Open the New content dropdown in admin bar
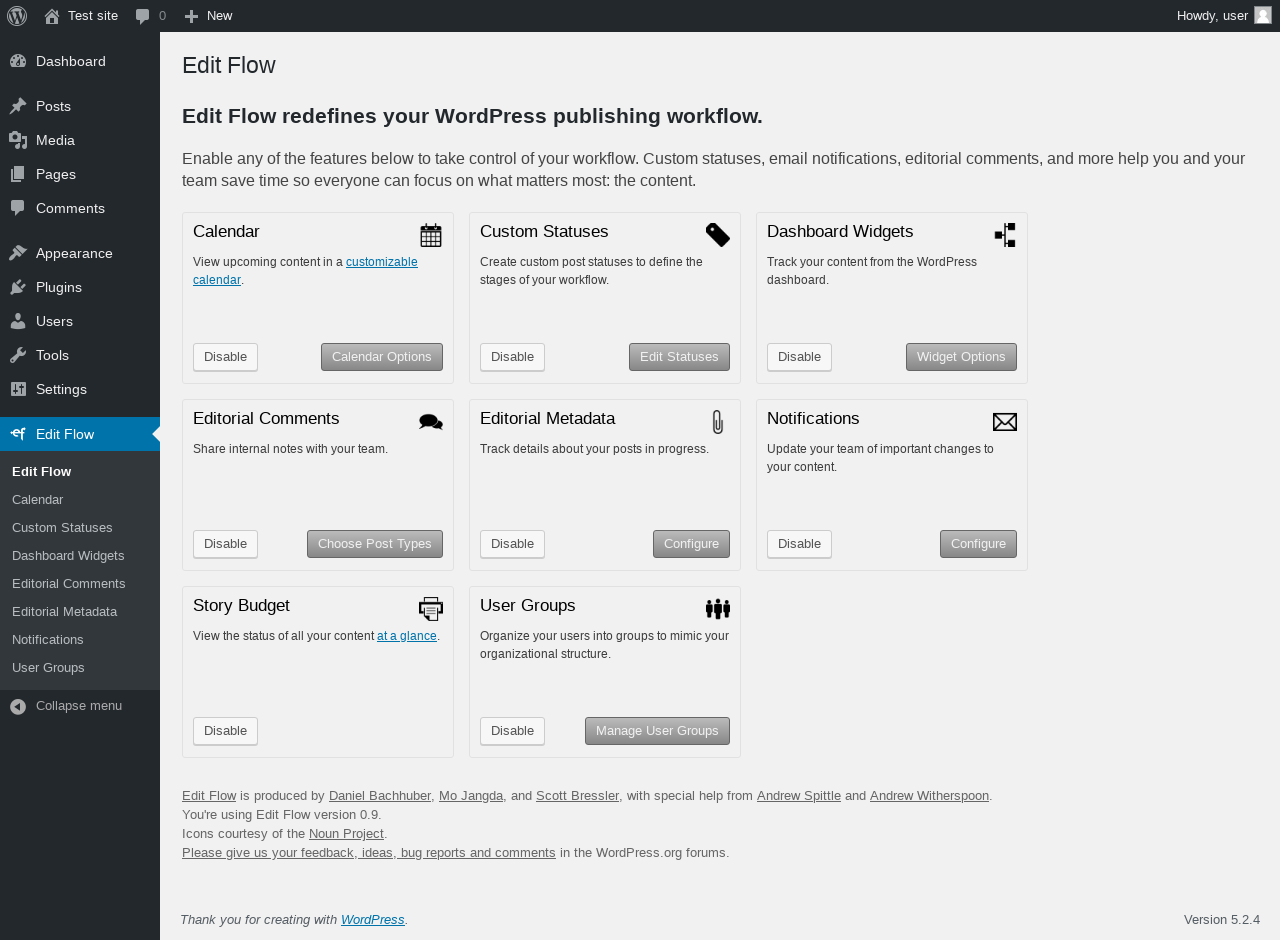 (x=208, y=16)
